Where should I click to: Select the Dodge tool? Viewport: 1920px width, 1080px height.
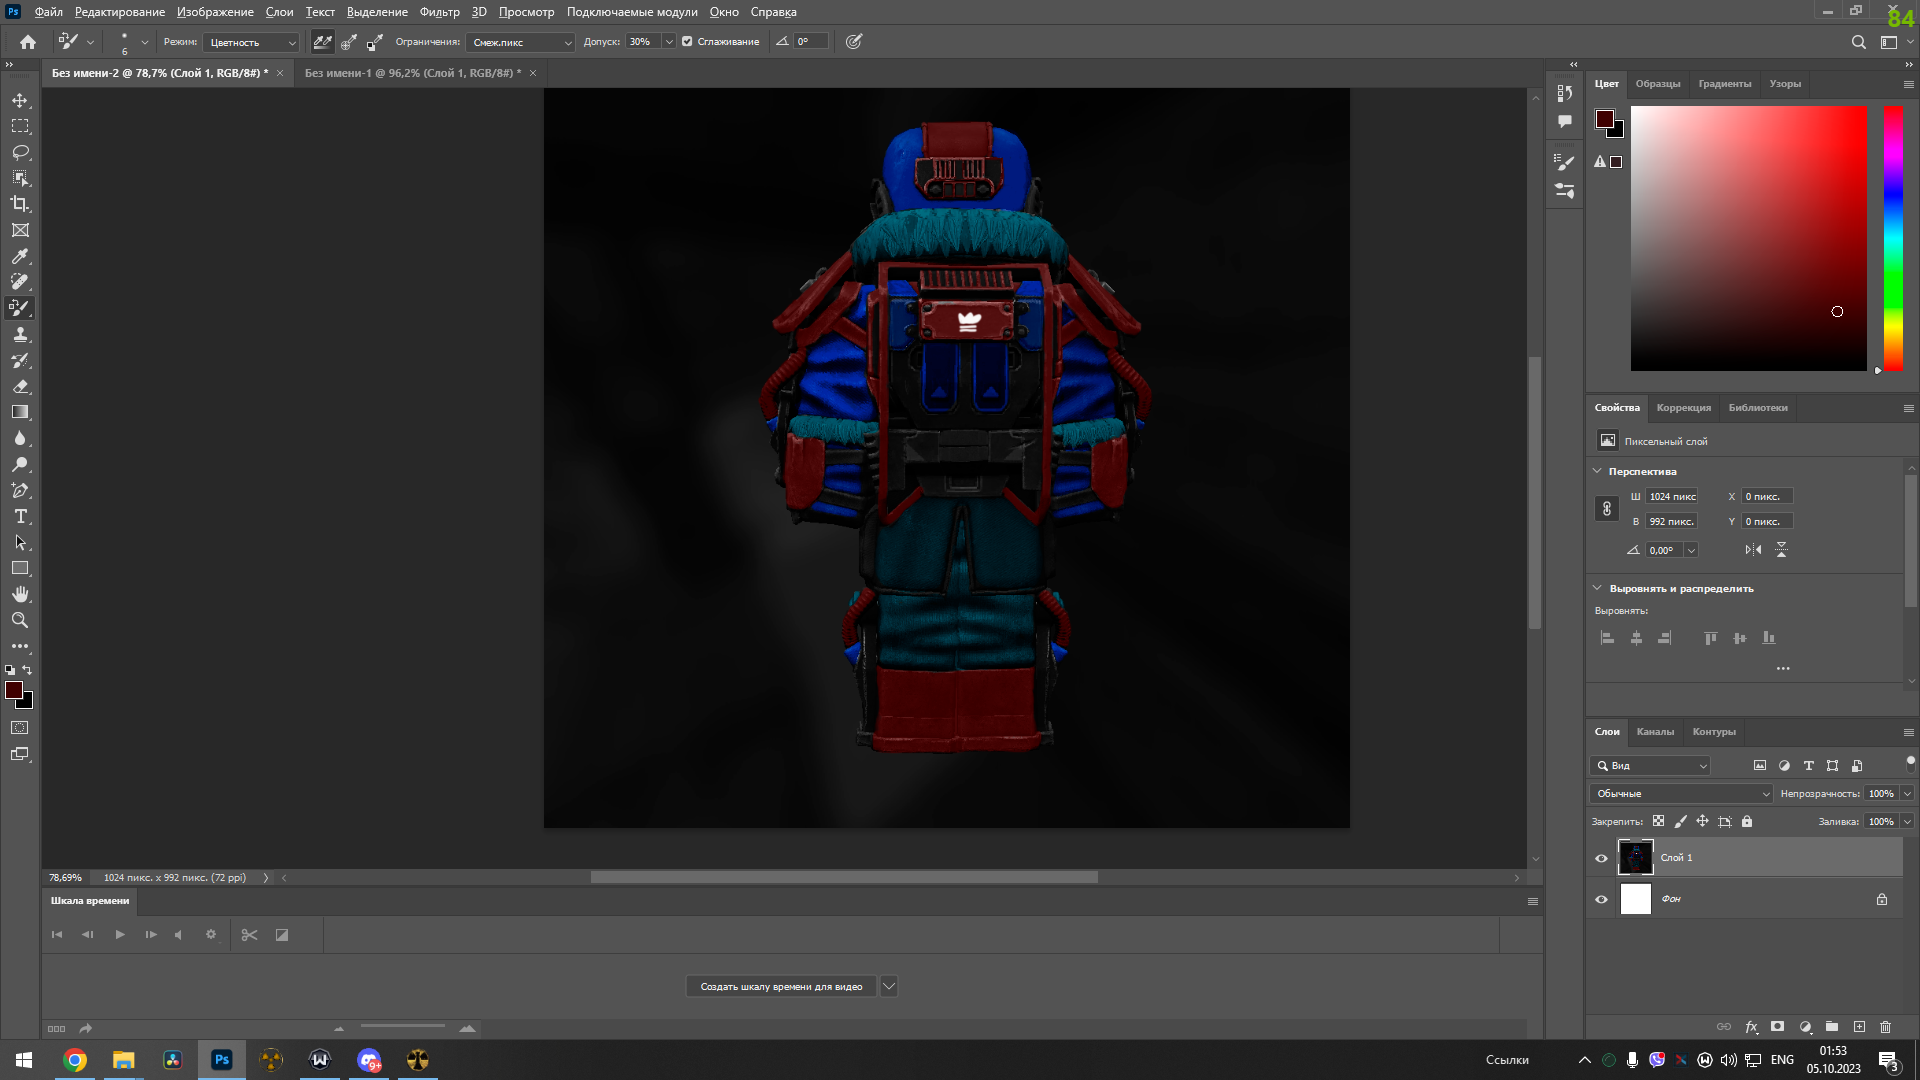20,464
